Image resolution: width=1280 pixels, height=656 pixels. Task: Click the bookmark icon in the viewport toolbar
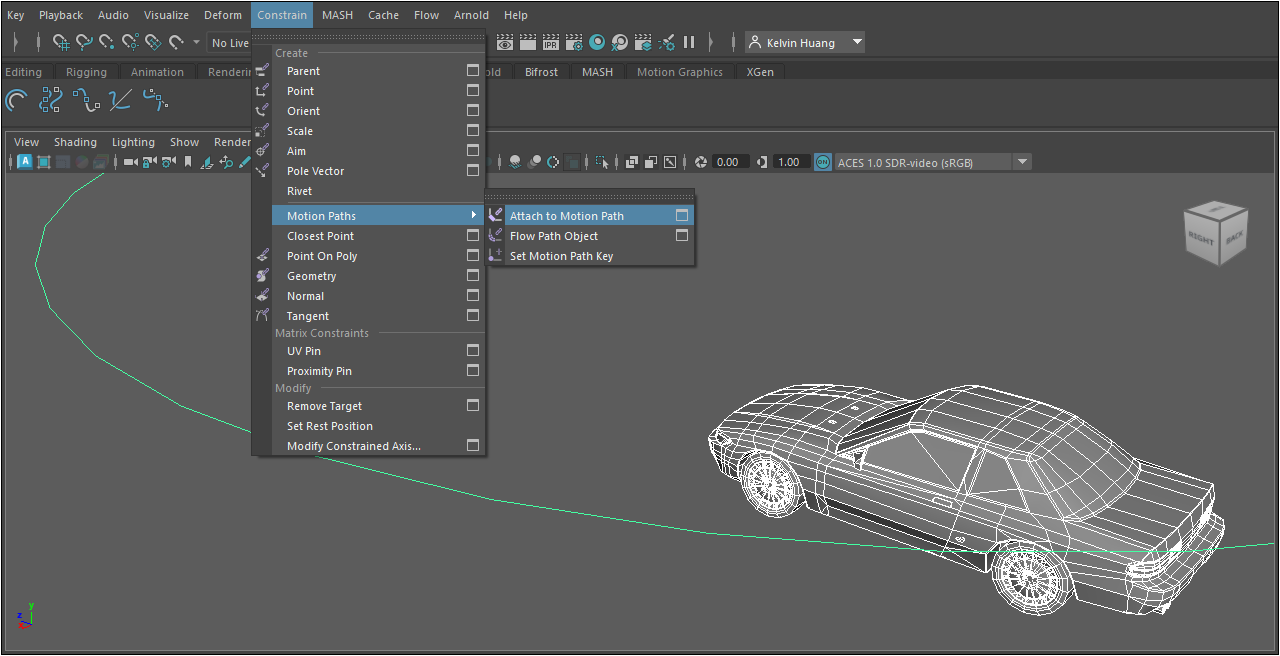pyautogui.click(x=187, y=162)
